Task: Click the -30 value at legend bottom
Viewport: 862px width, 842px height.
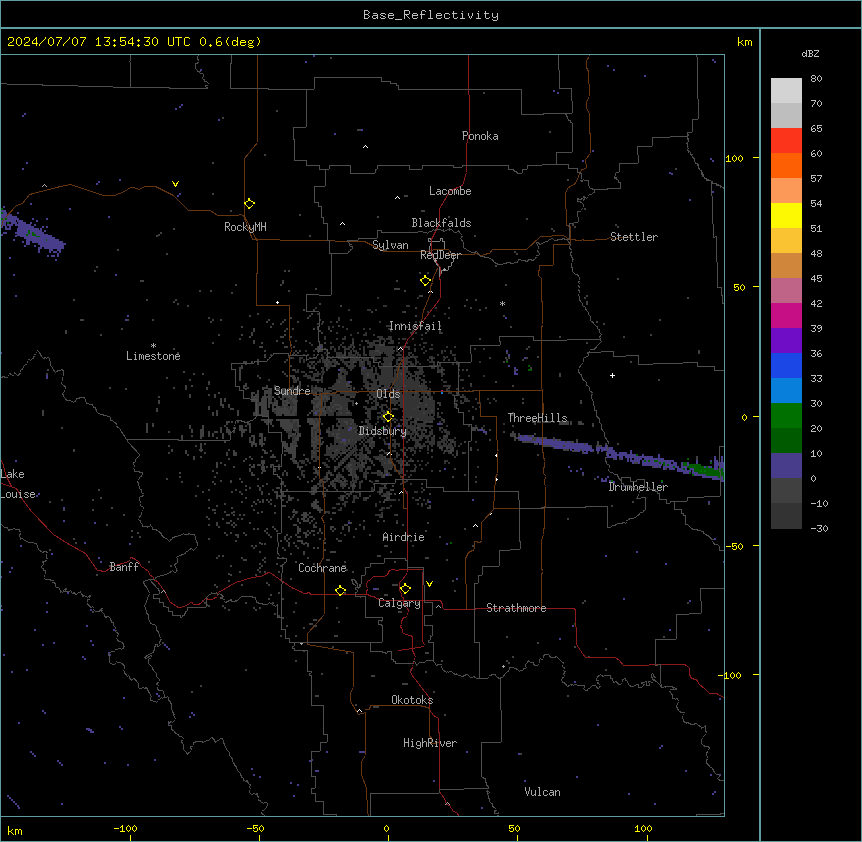Action: (819, 528)
